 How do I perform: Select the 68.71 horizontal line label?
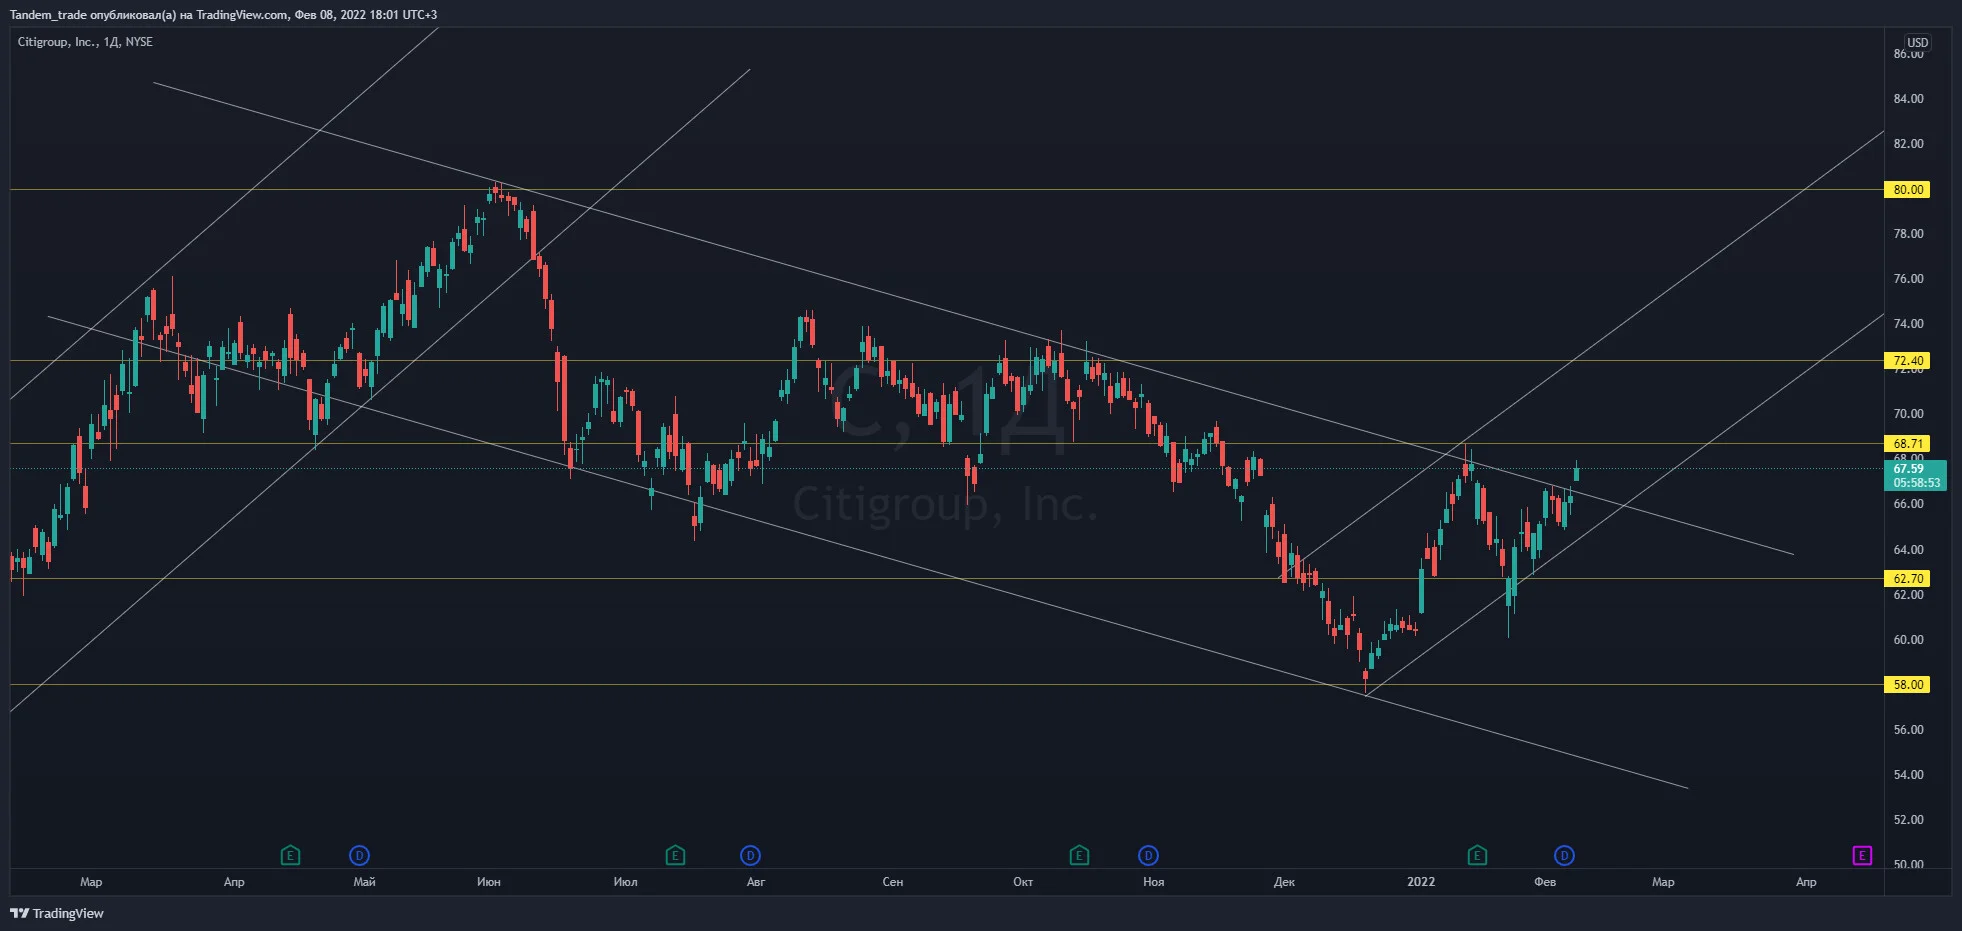point(1908,443)
